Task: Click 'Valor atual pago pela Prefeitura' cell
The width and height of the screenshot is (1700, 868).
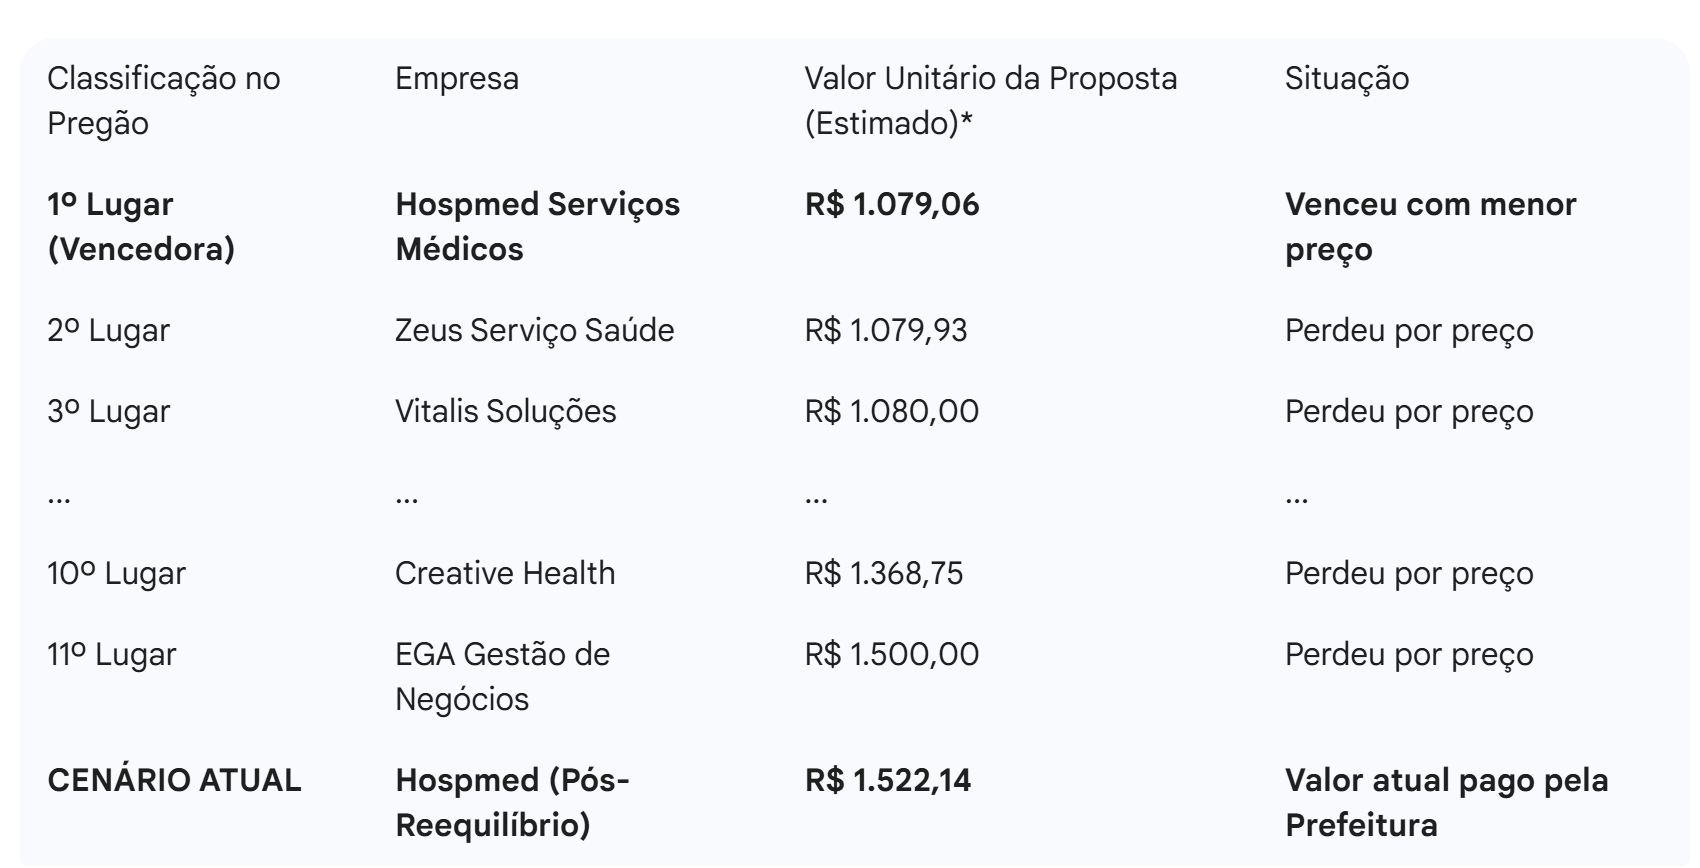Action: click(1446, 802)
